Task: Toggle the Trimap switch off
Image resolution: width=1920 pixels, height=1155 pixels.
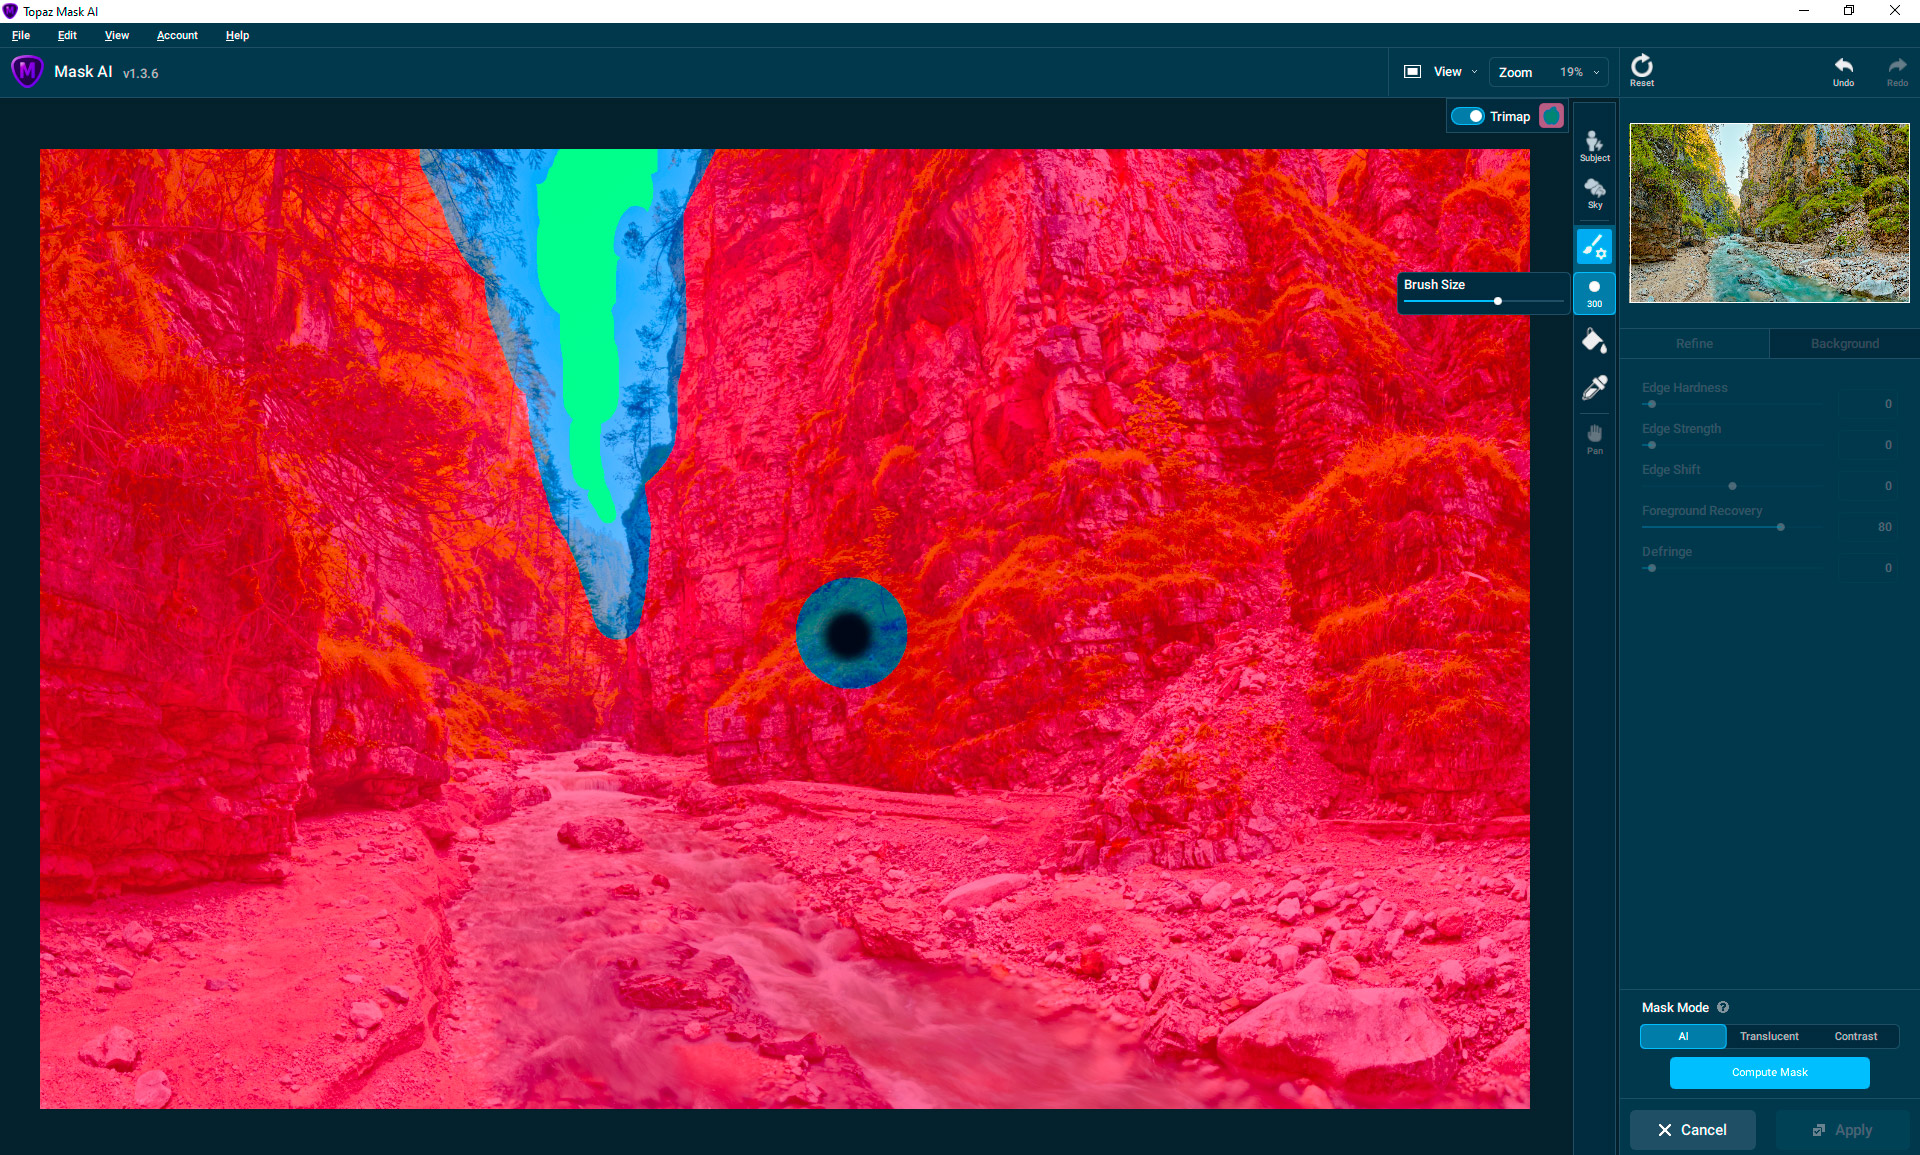Action: click(x=1467, y=116)
